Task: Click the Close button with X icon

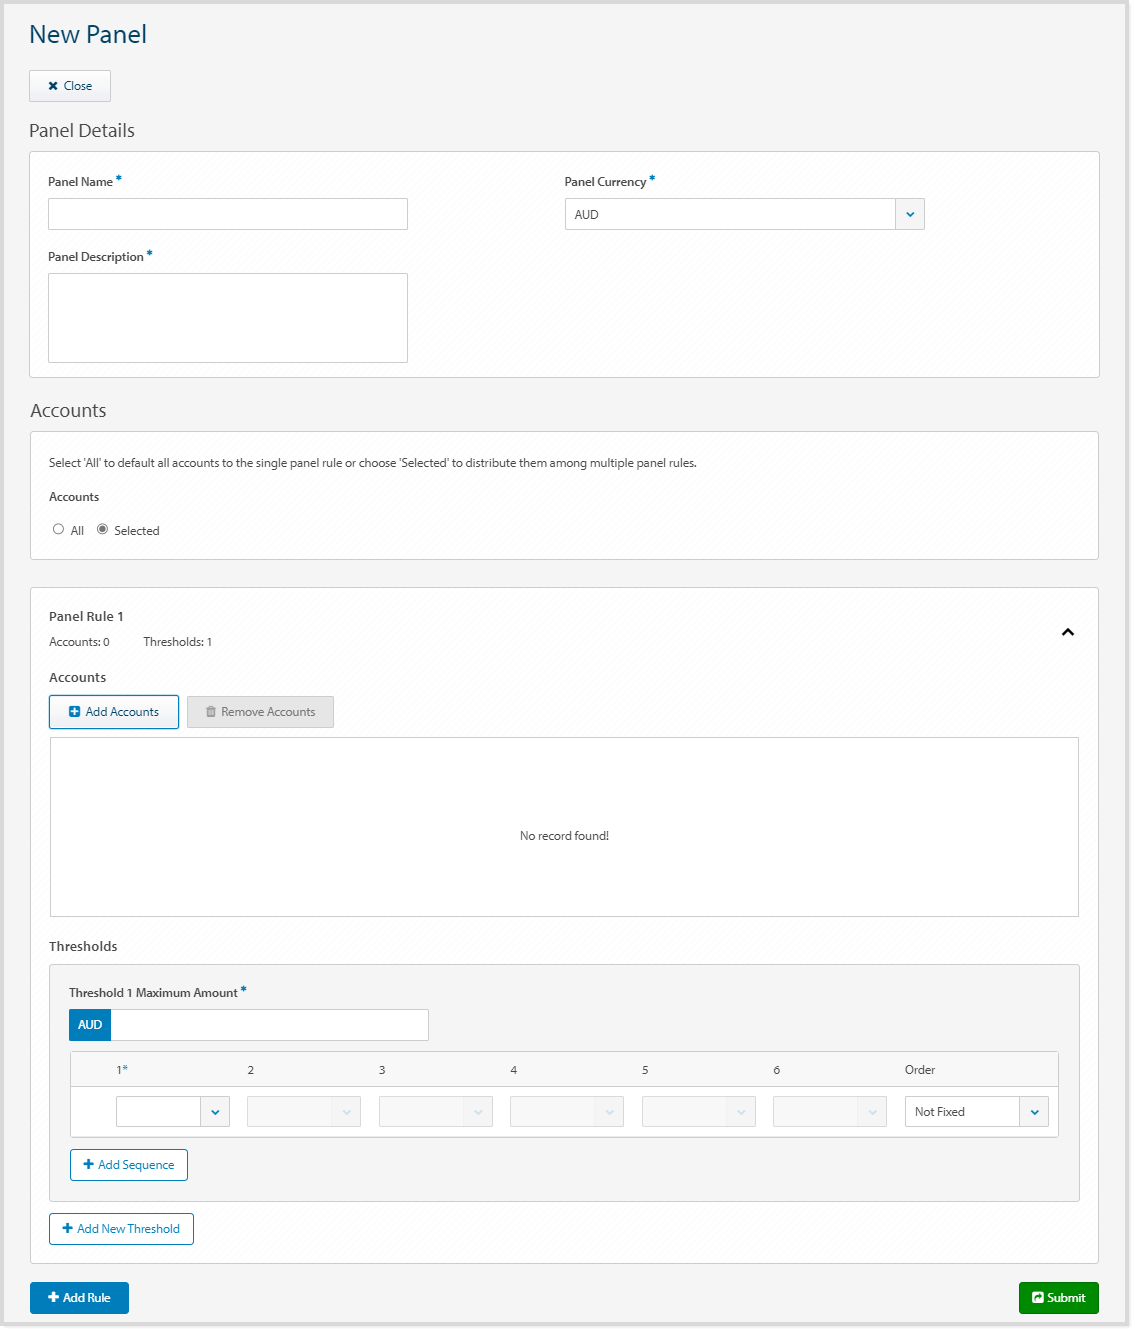Action: (x=70, y=86)
